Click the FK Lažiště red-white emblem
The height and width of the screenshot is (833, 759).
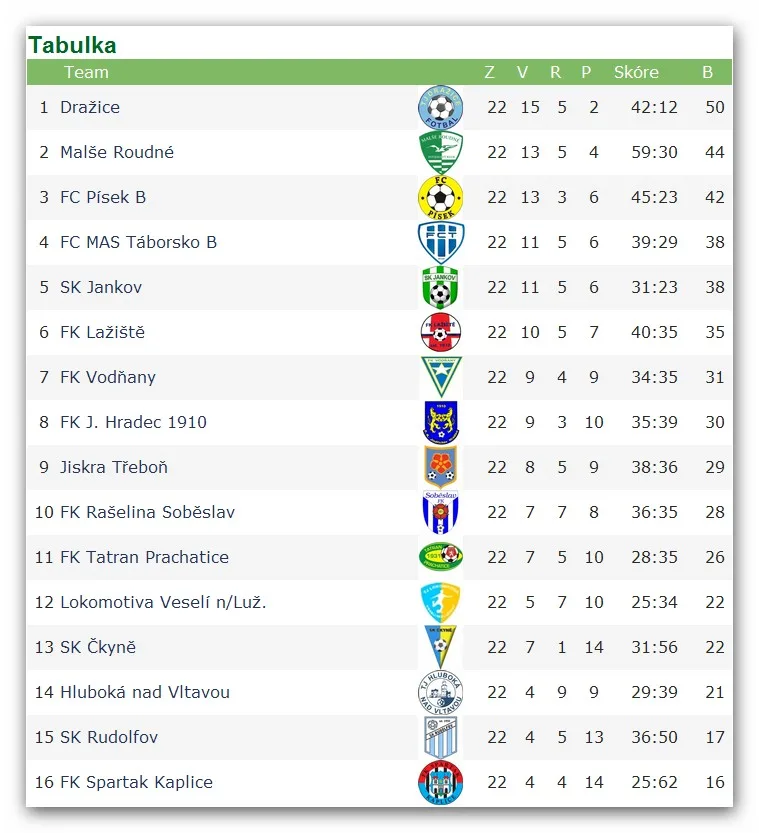[440, 333]
